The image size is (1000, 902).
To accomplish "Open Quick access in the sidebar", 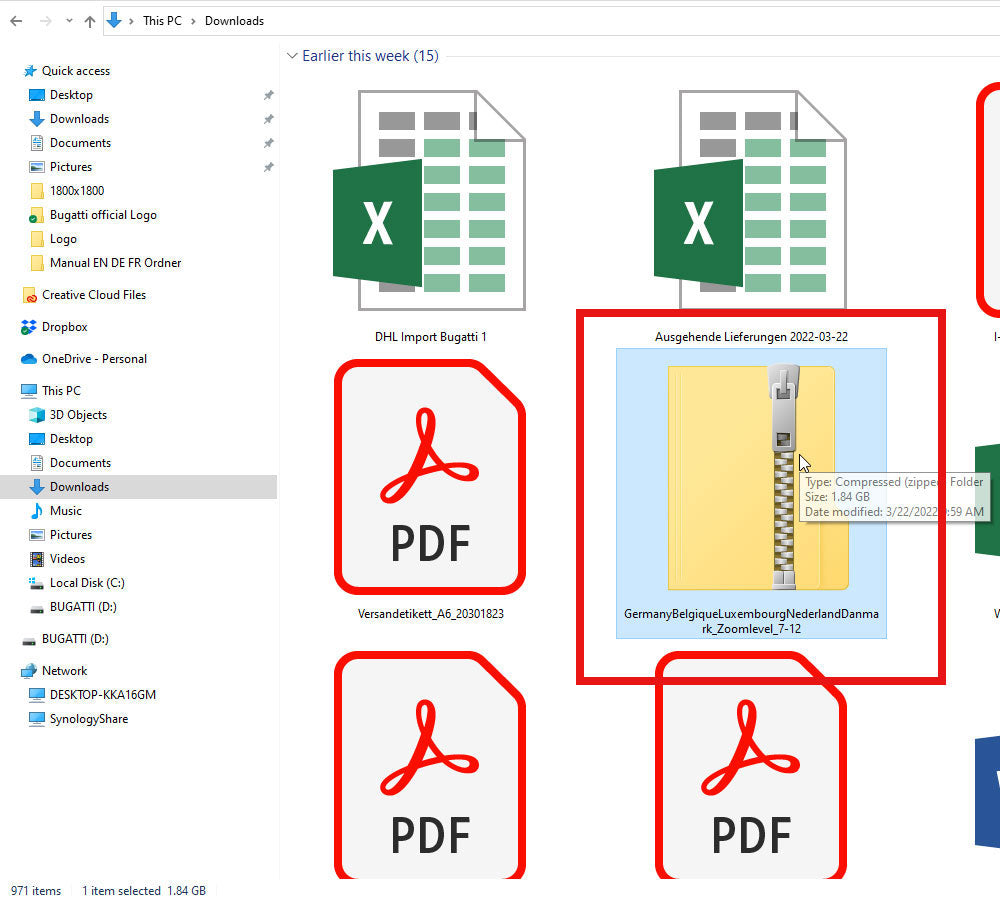I will coord(75,71).
